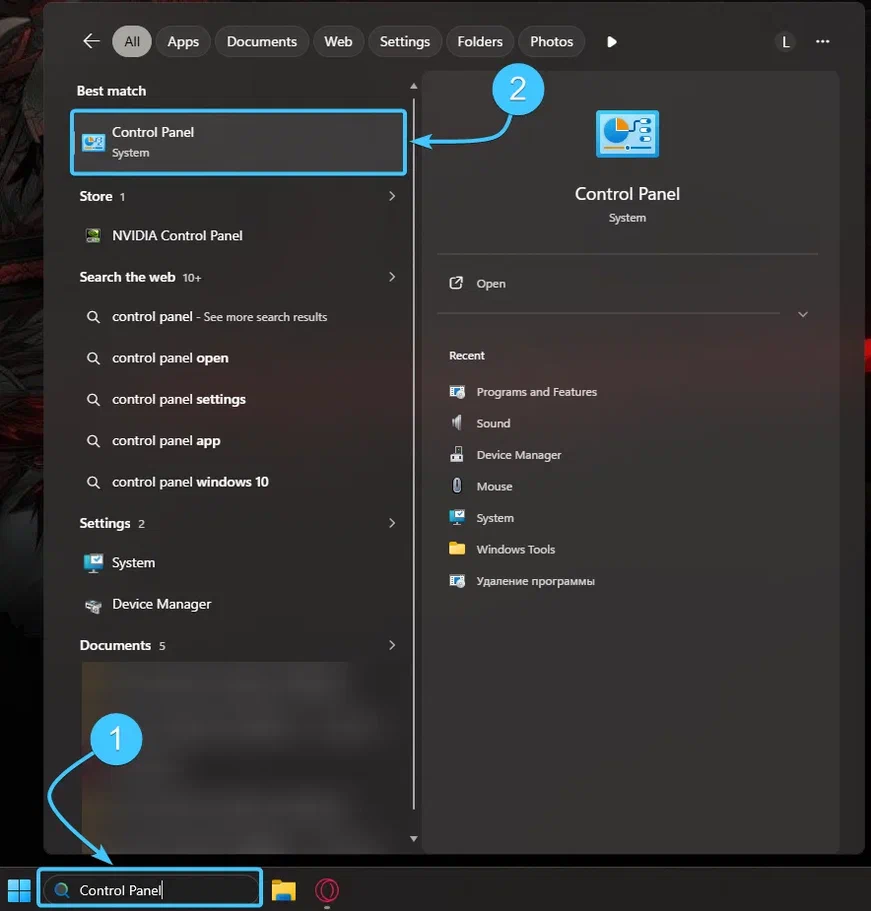Viewport: 871px width, 911px height.
Task: Click the System settings monitor icon in results list
Action: tap(93, 562)
